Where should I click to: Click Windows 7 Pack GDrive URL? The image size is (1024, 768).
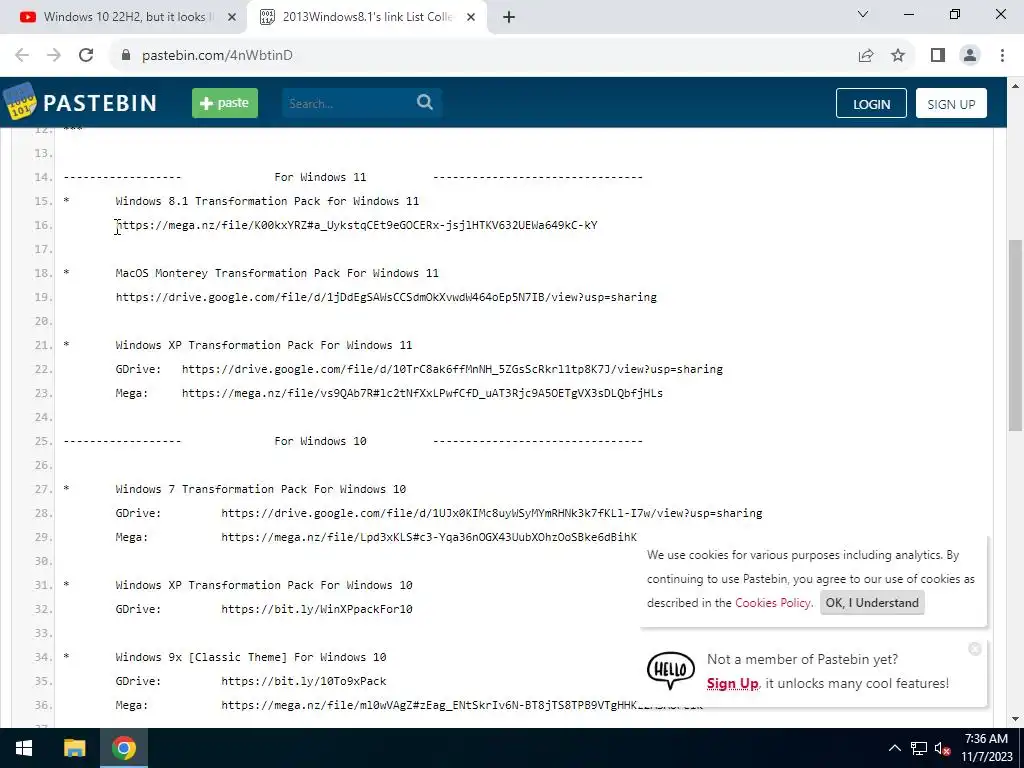click(x=492, y=513)
